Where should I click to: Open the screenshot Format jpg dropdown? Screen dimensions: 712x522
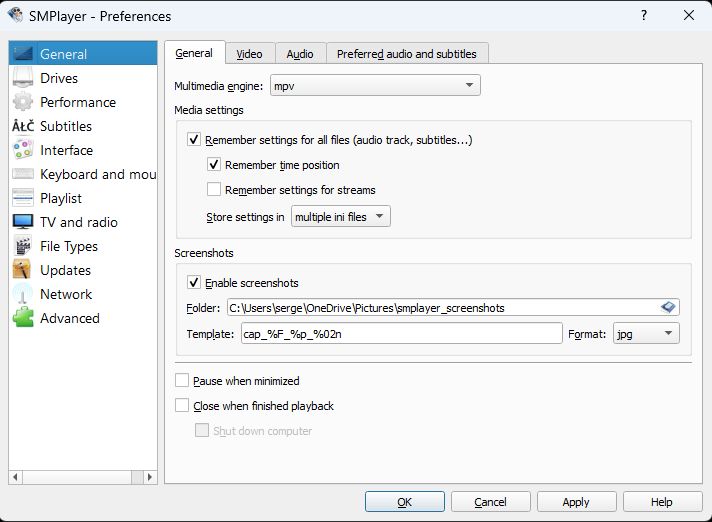646,334
